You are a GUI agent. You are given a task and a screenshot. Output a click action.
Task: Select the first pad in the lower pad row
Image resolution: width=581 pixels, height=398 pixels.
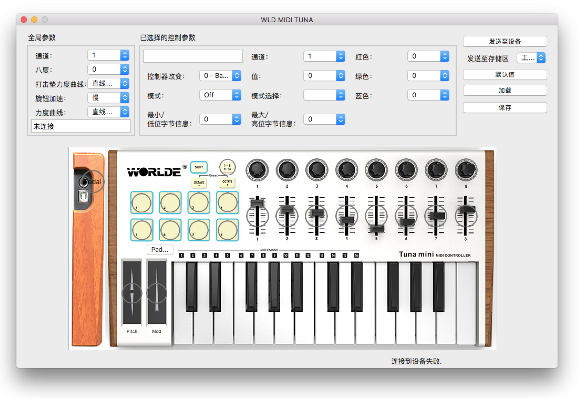pyautogui.click(x=142, y=230)
